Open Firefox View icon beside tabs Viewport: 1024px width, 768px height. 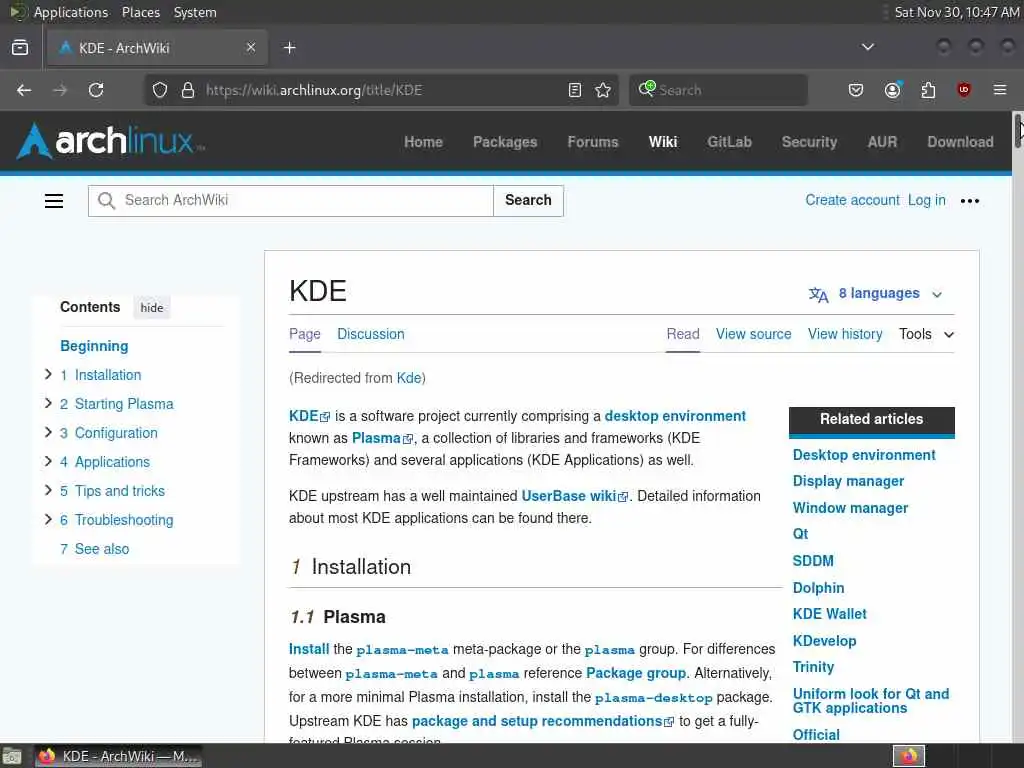click(20, 47)
